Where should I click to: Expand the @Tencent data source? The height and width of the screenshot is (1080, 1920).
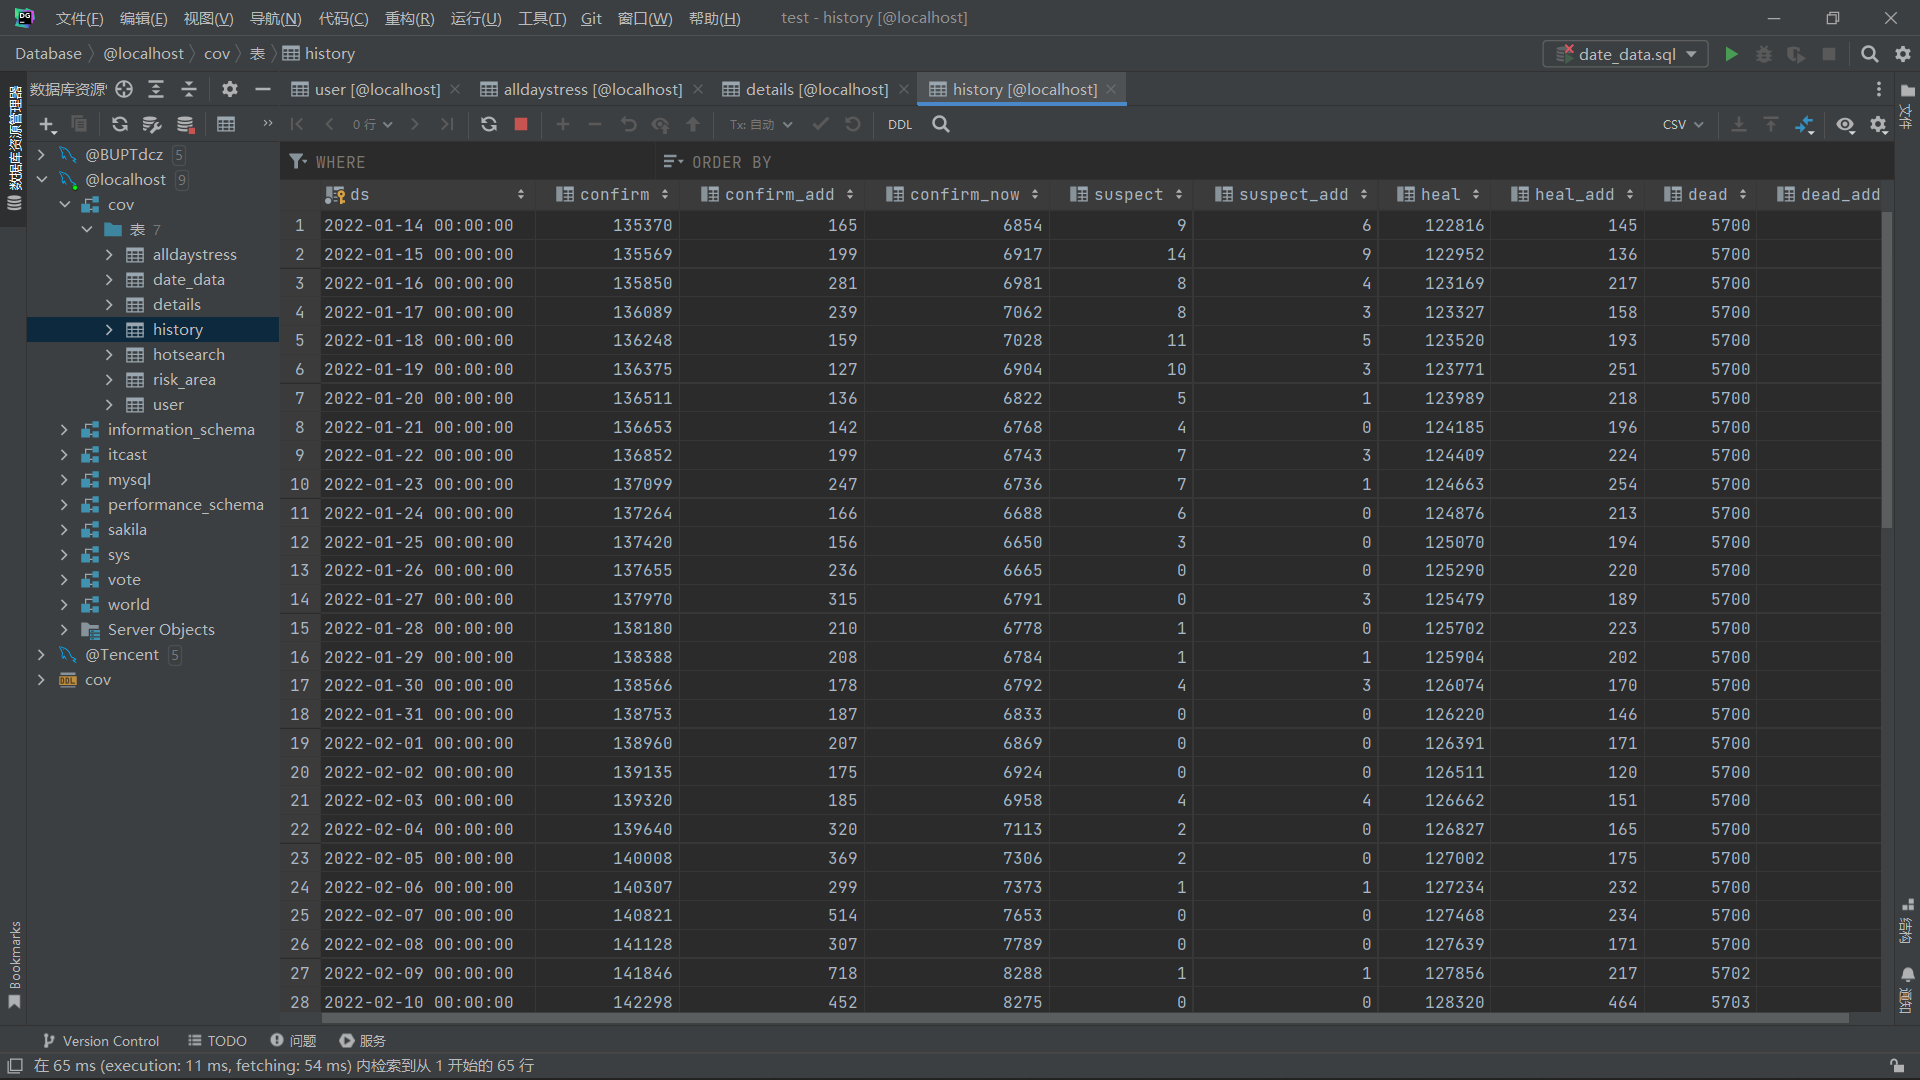tap(42, 655)
